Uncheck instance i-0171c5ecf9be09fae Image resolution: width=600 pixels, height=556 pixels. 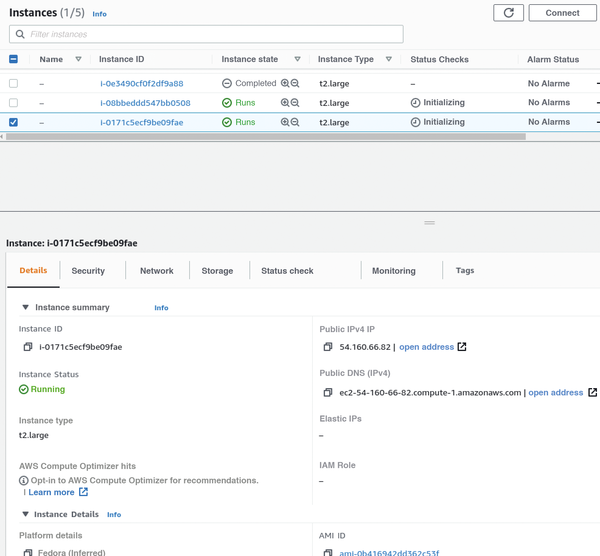13,122
